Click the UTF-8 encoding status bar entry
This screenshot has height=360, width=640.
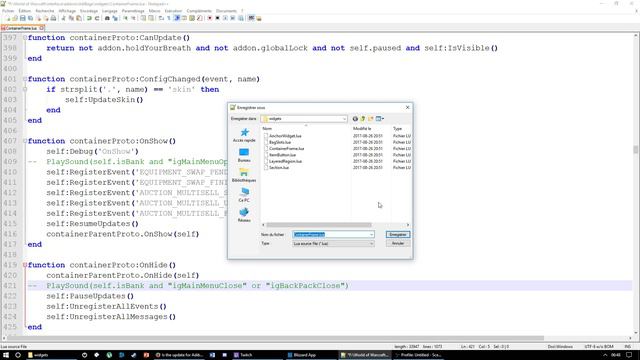pos(599,347)
